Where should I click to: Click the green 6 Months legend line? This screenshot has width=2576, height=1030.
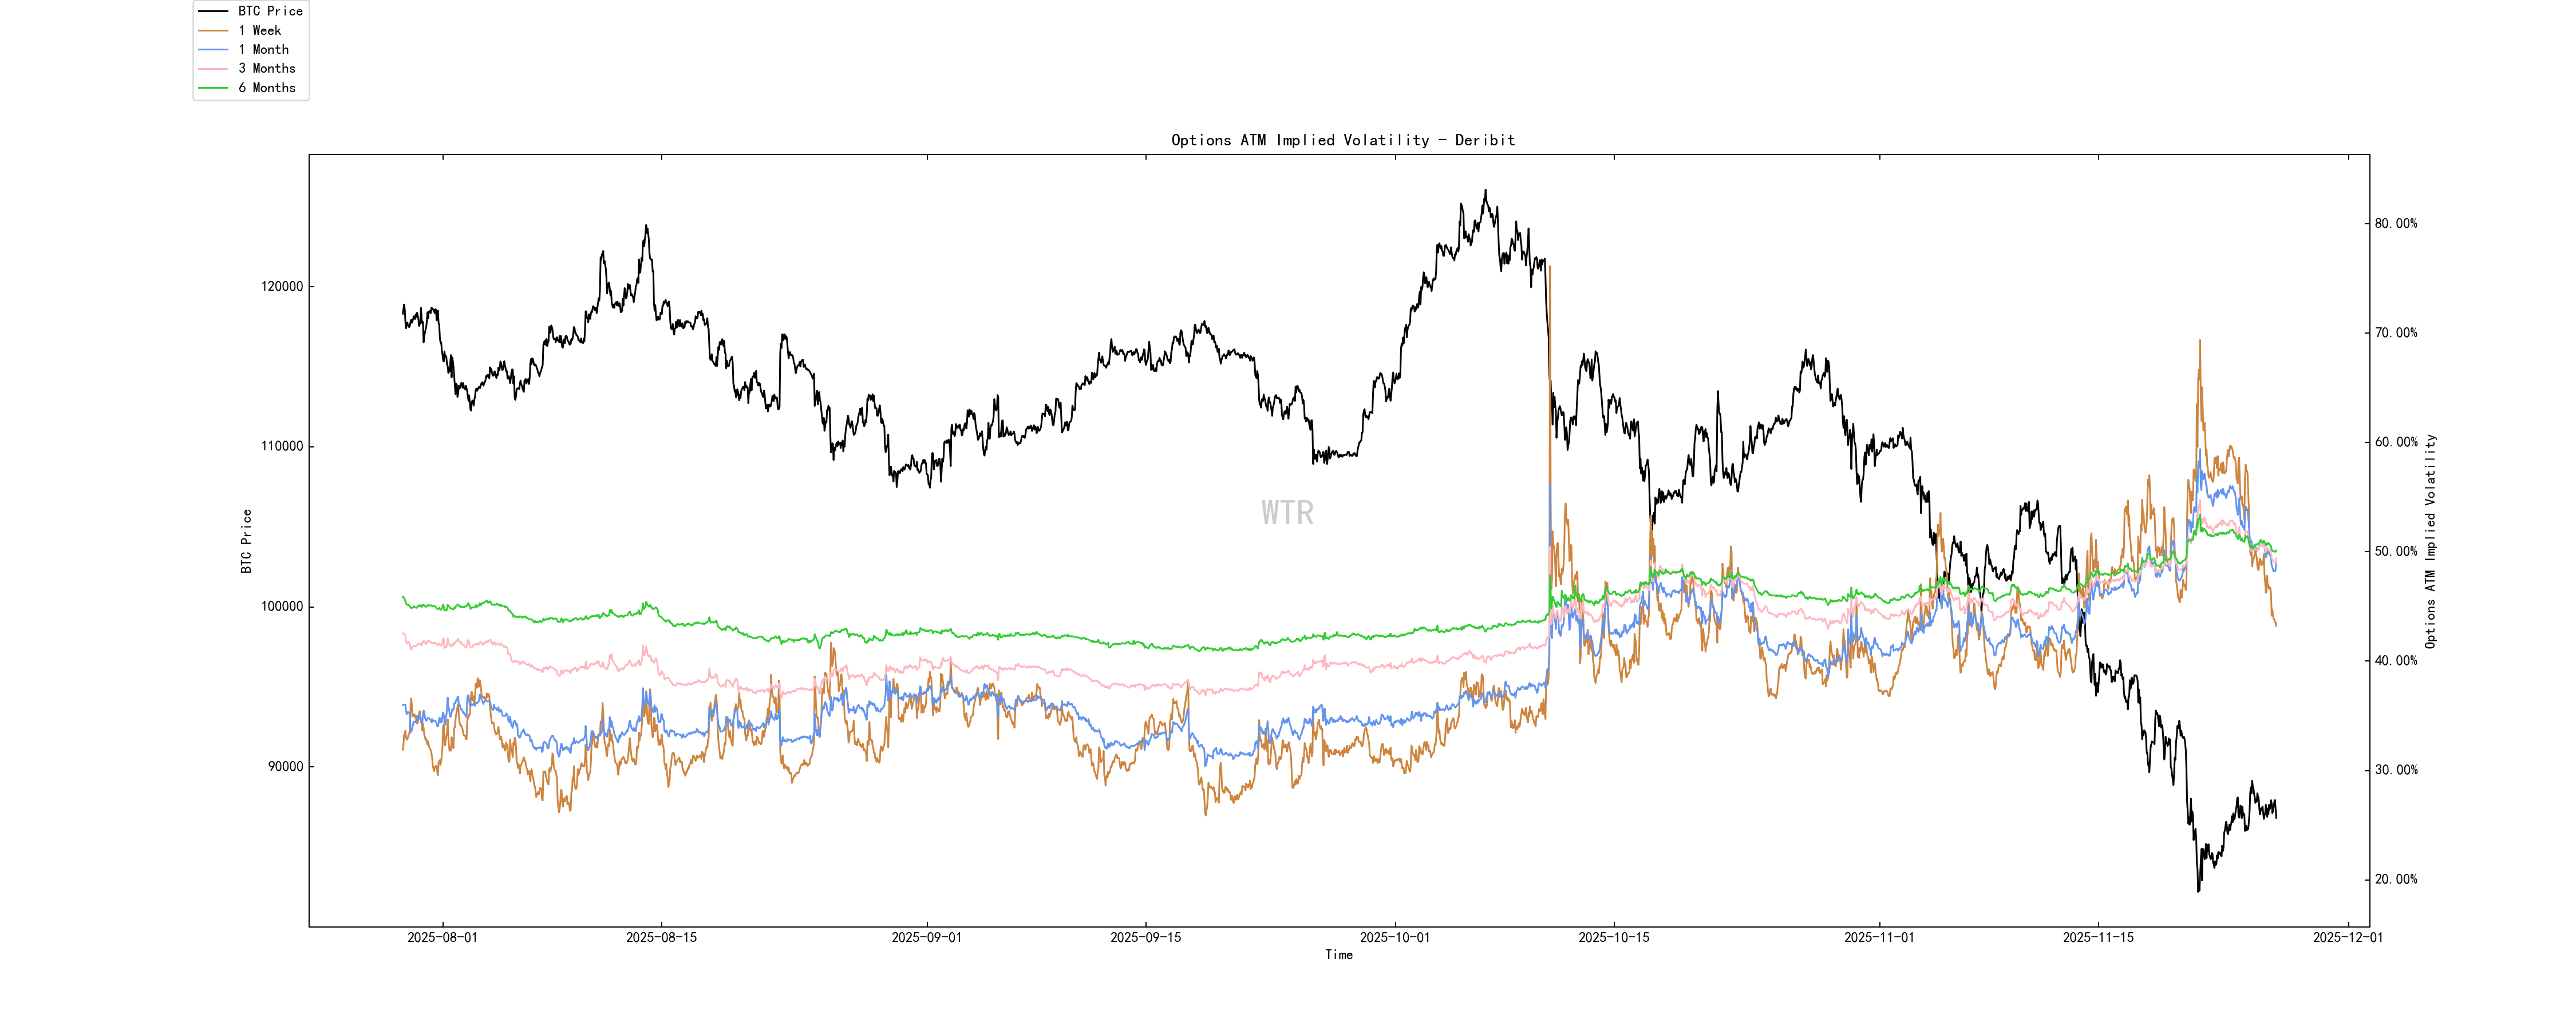[x=213, y=88]
